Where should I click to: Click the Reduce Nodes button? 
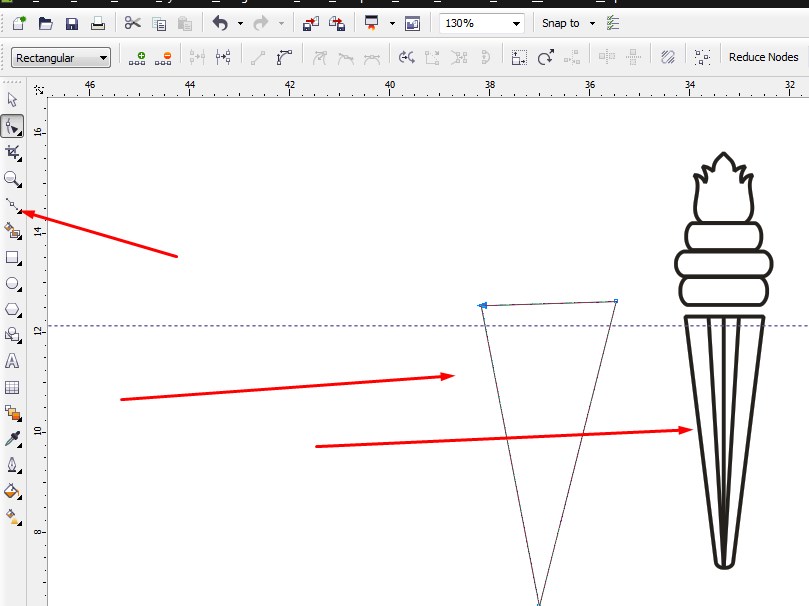(763, 57)
